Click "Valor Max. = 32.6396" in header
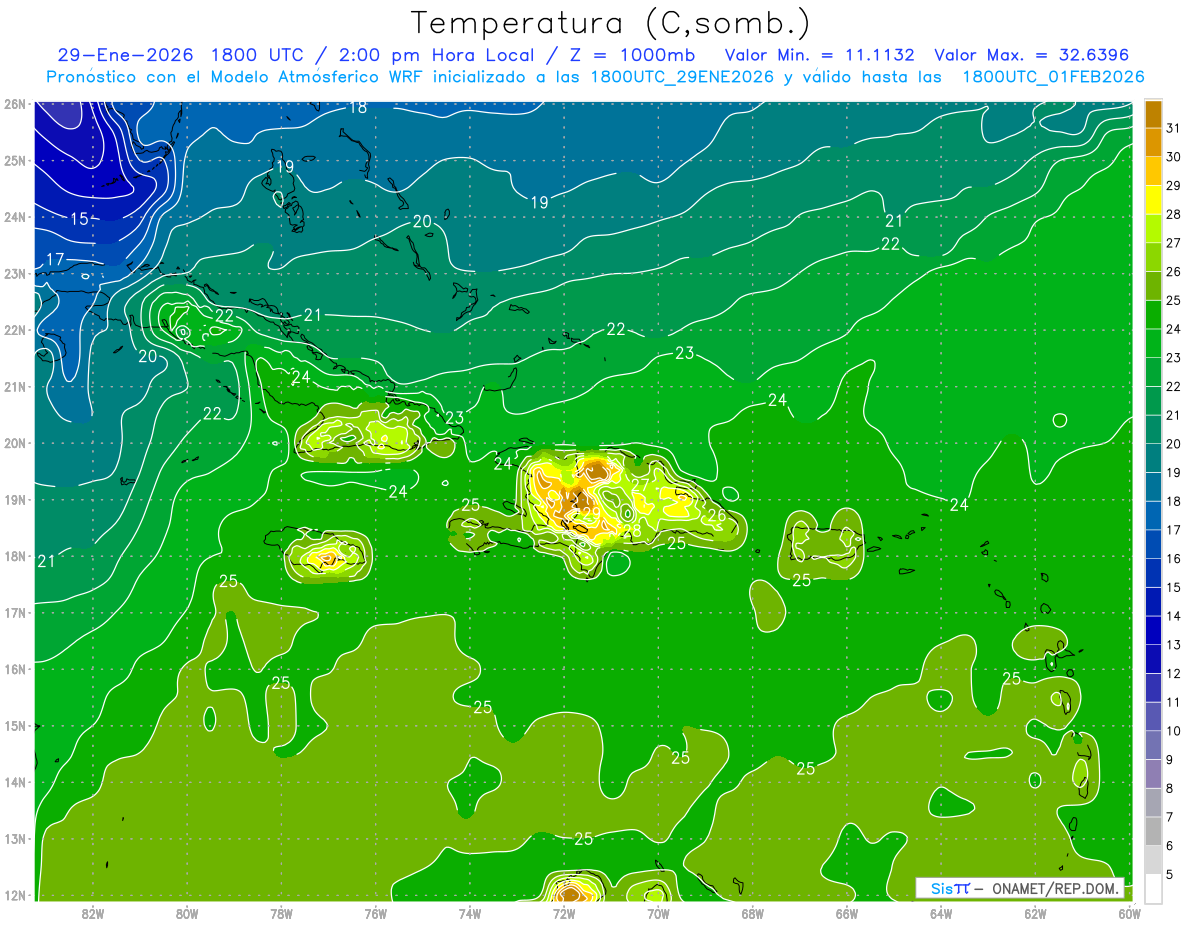Viewport: 1200px width, 927px height. 1032,55
